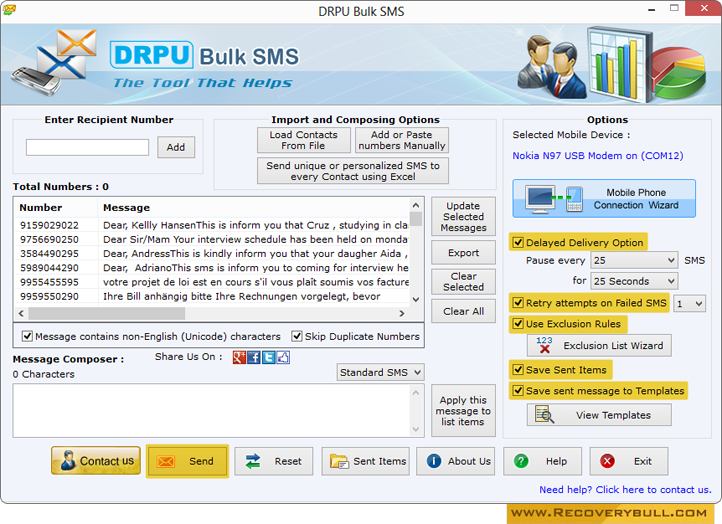This screenshot has width=722, height=524.
Task: Disable Use Exclusion Rules checkbox
Action: point(518,324)
